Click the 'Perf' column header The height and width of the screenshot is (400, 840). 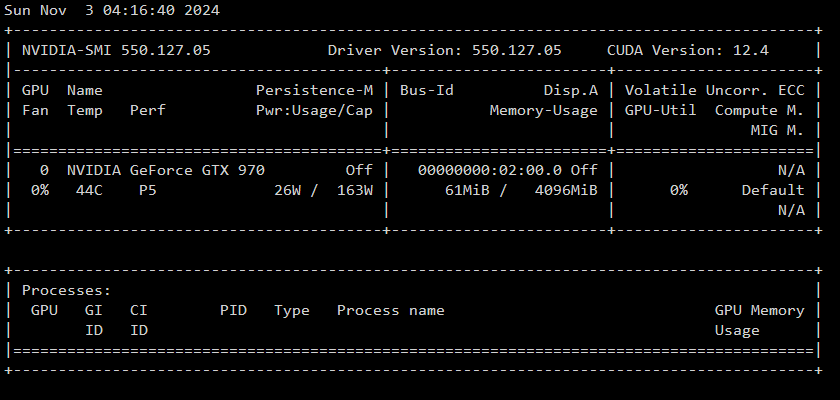coord(148,110)
